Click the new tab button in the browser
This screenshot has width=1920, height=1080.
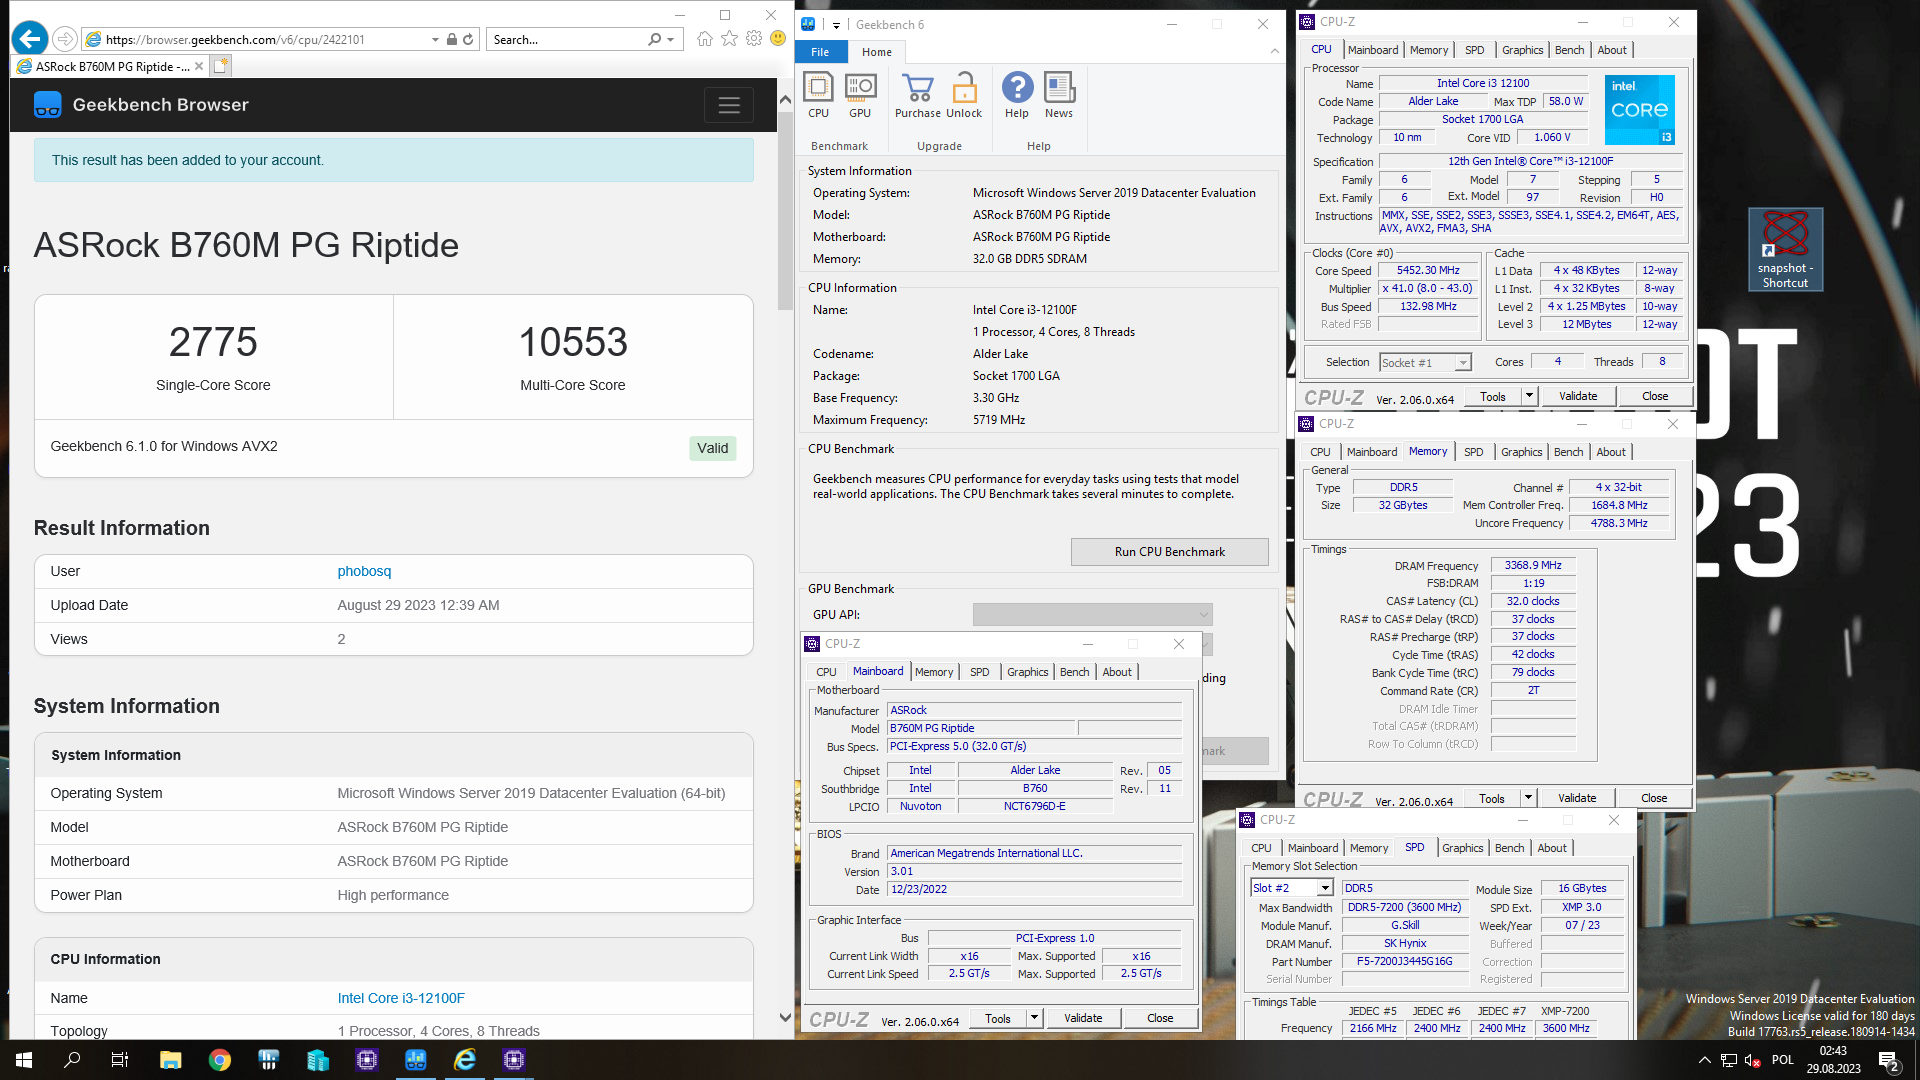point(221,66)
